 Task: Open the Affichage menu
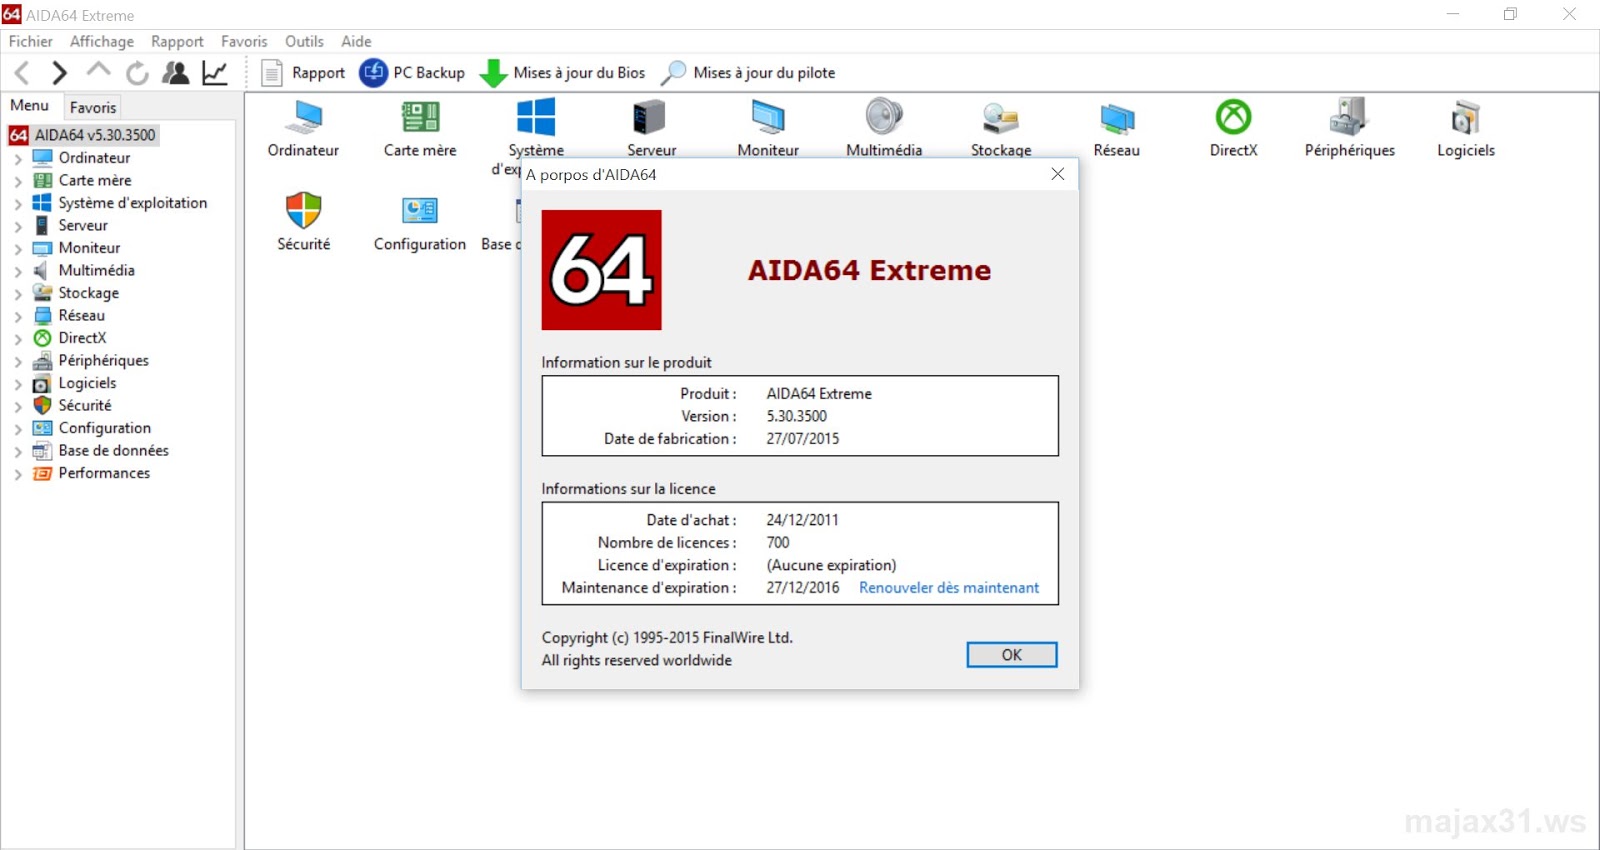(102, 42)
